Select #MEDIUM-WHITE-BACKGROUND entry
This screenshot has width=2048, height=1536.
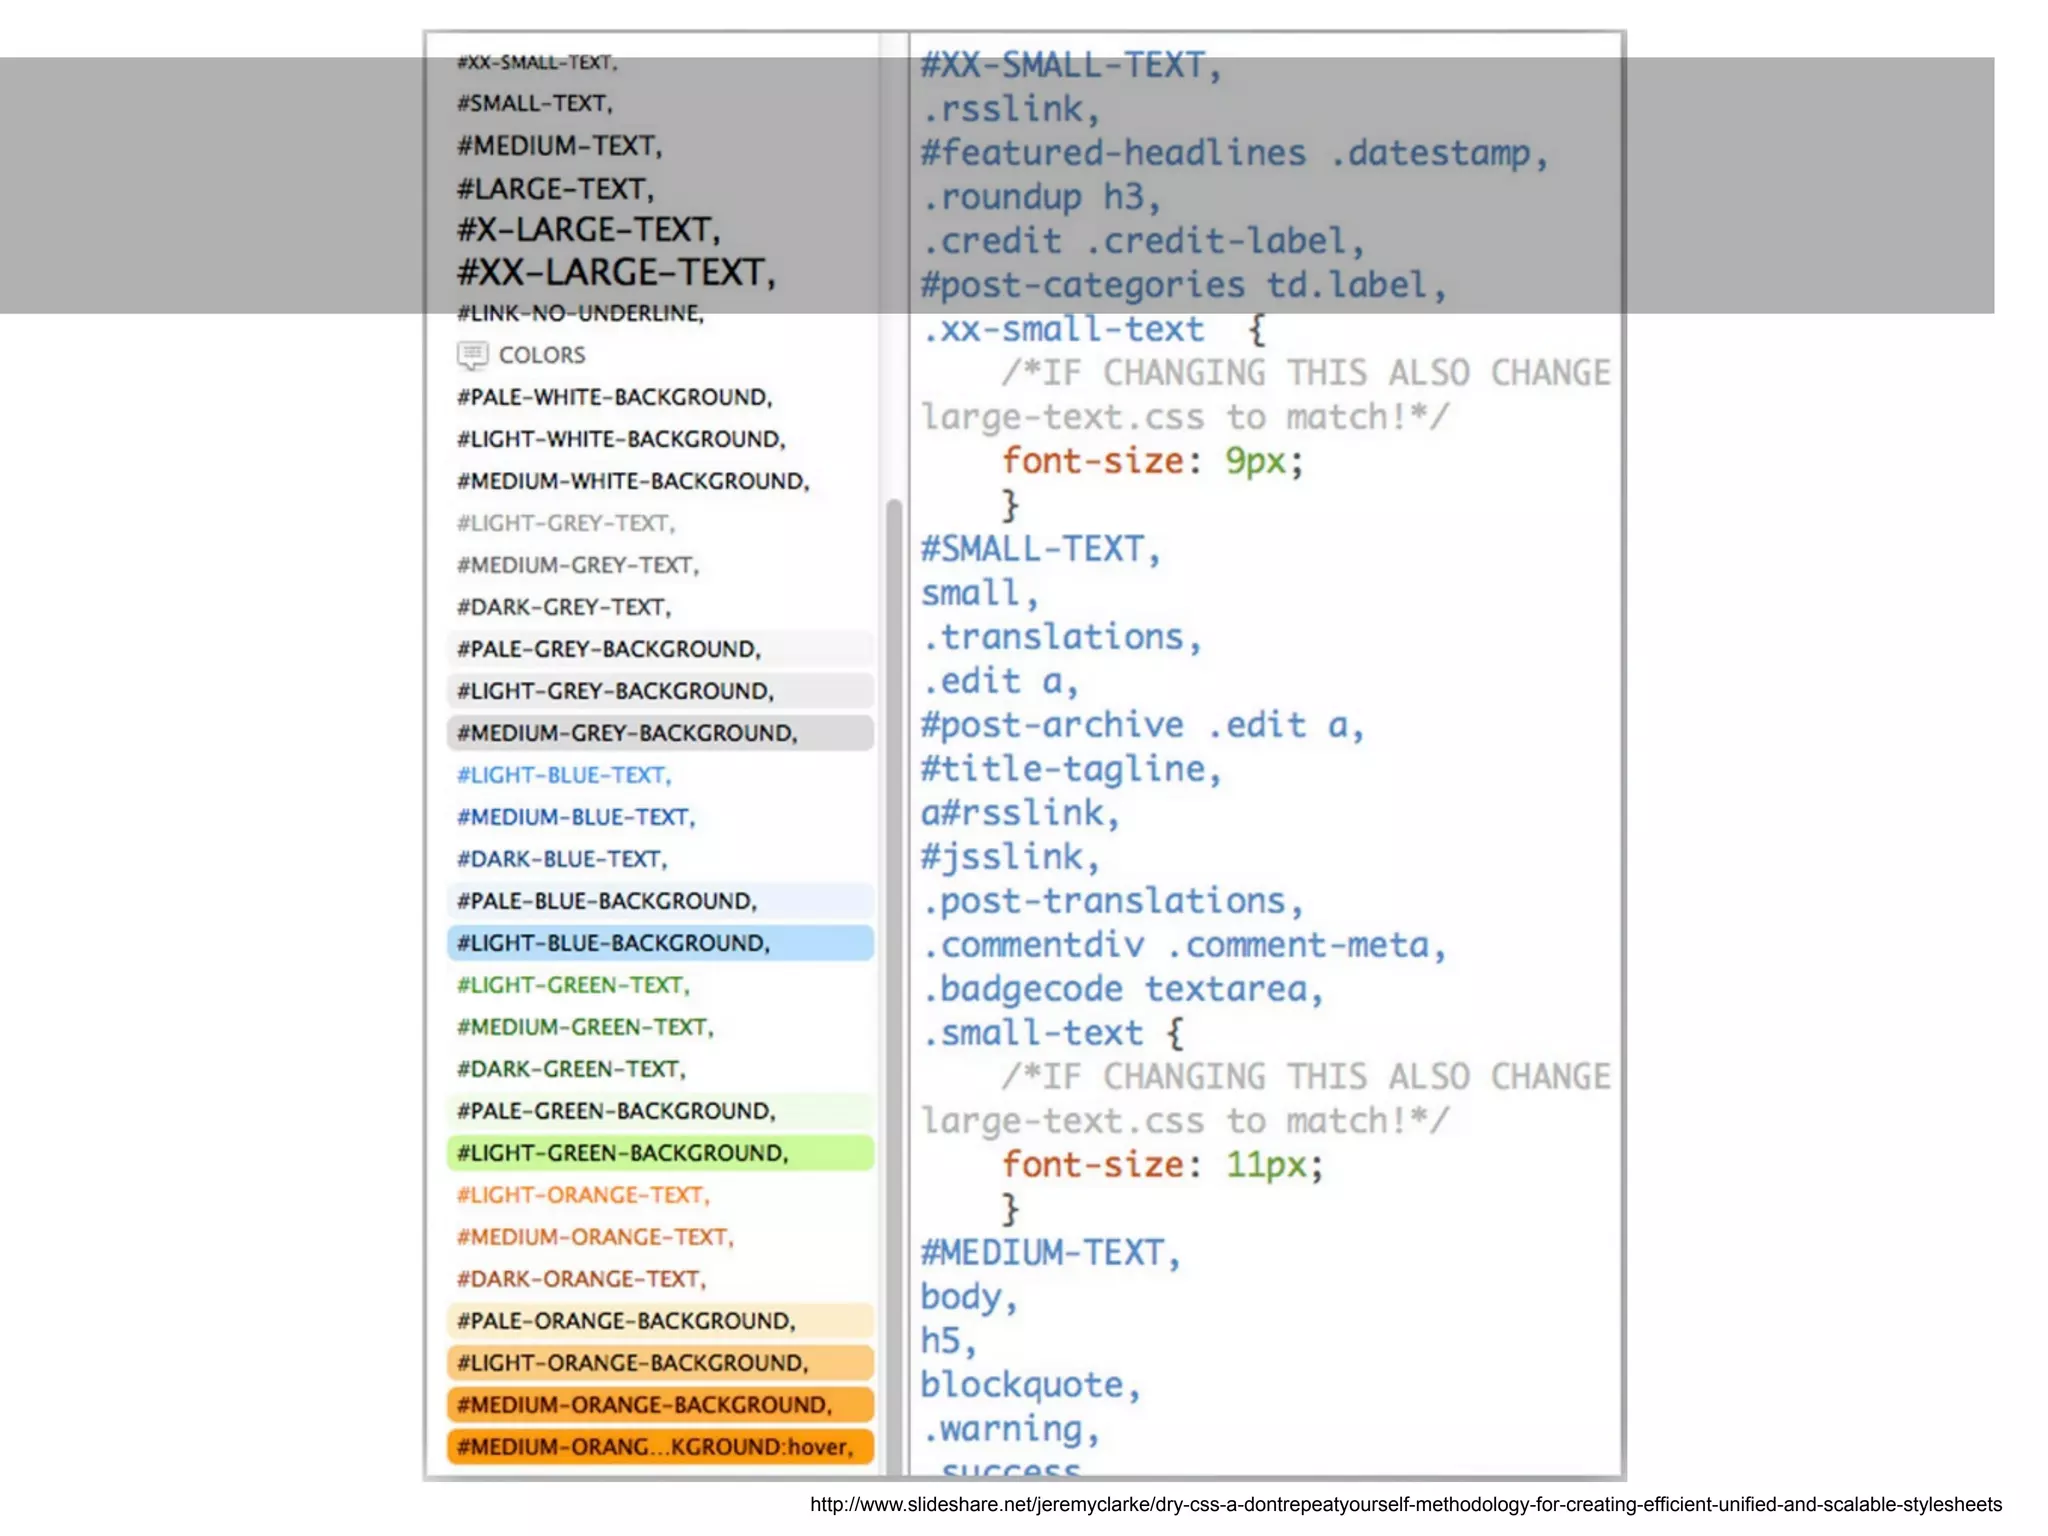[633, 481]
